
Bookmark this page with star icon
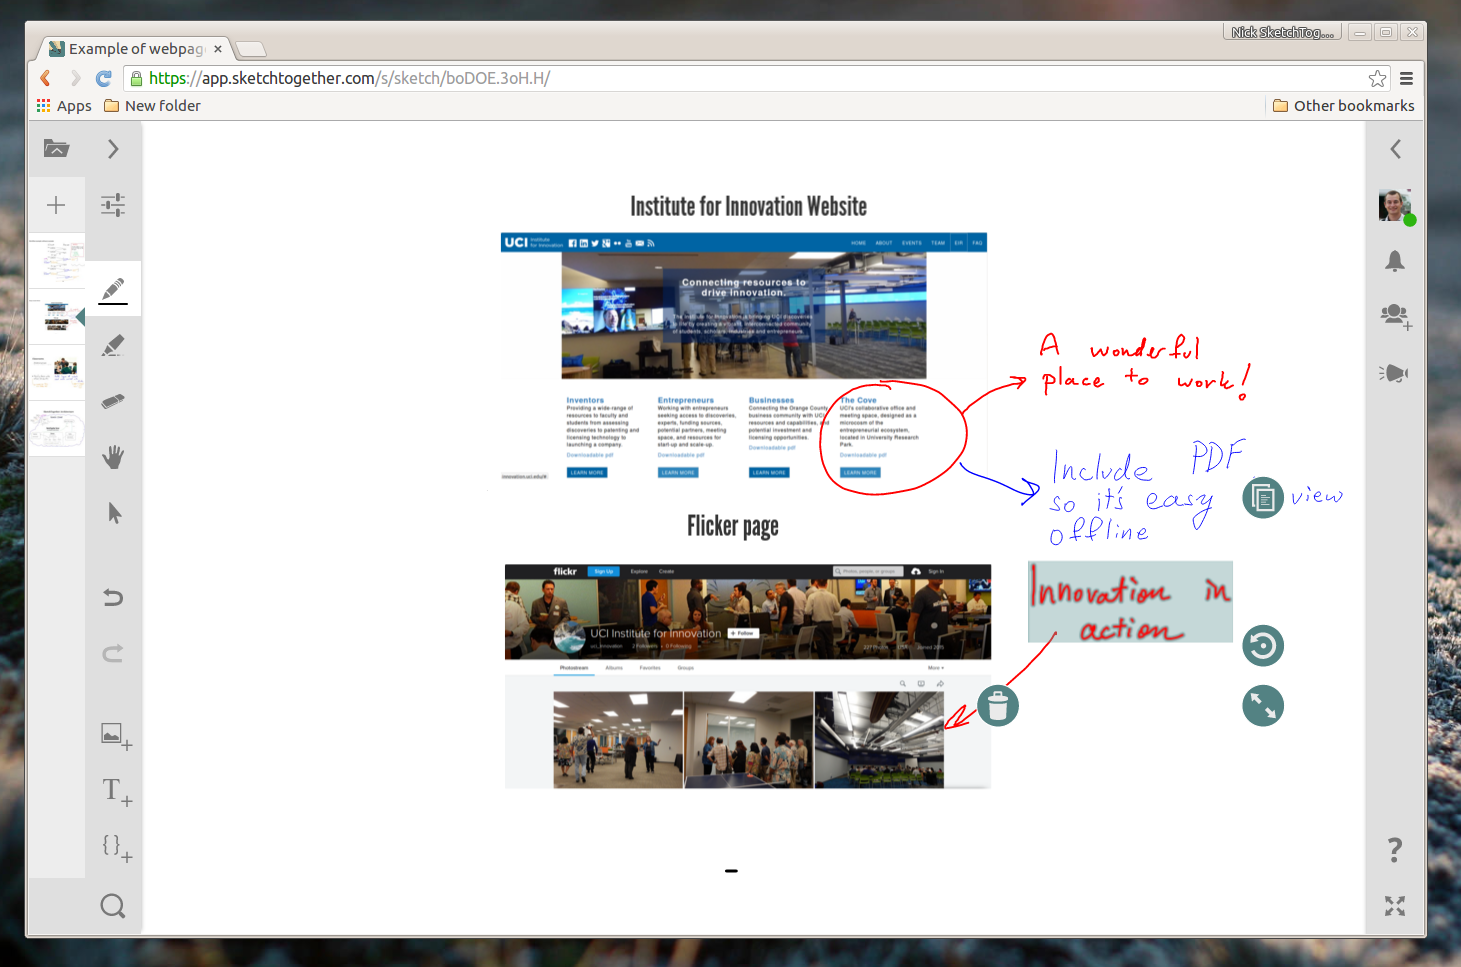click(x=1377, y=78)
